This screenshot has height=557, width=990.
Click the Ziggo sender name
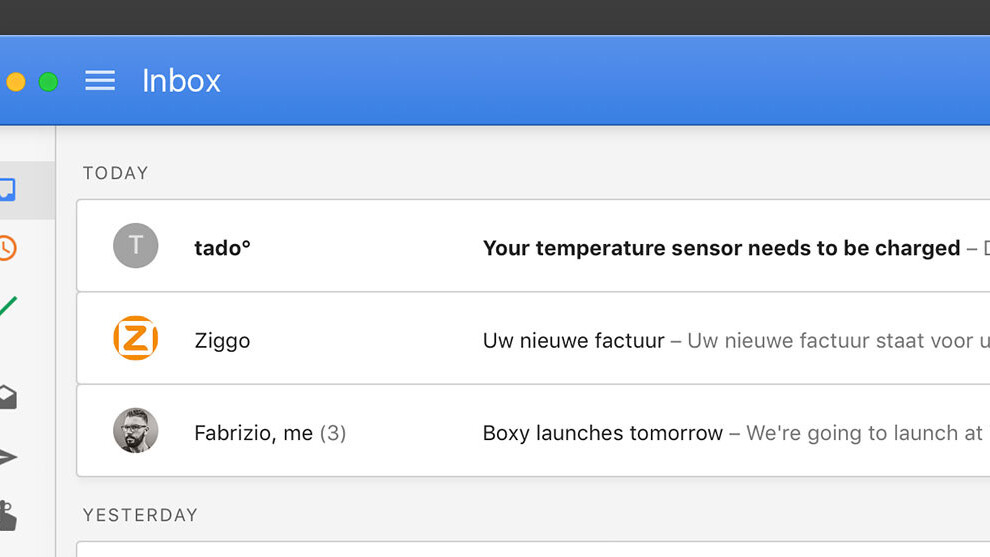[x=222, y=341]
